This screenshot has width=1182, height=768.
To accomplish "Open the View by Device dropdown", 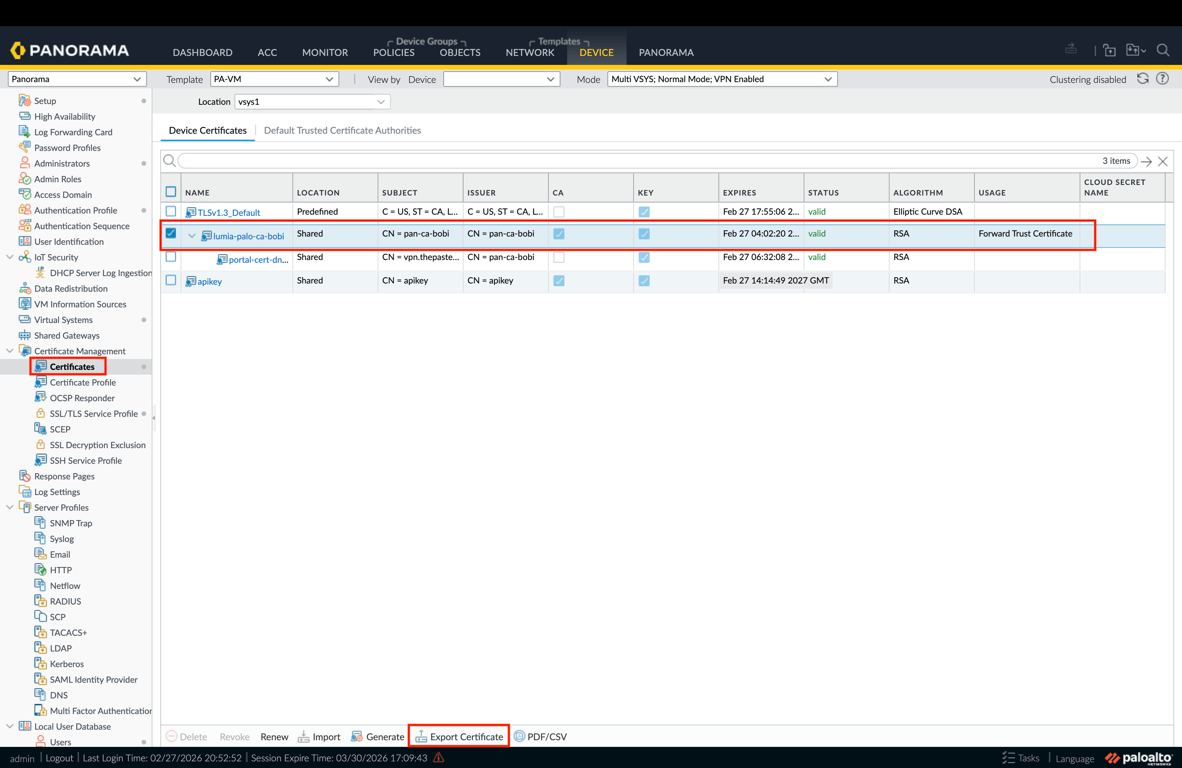I will tap(501, 78).
